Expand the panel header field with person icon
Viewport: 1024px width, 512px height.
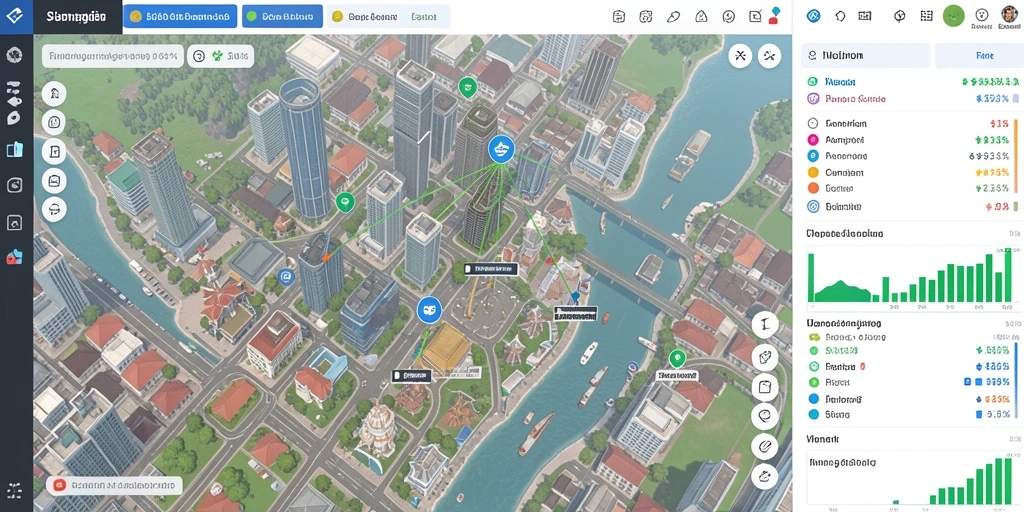865,56
